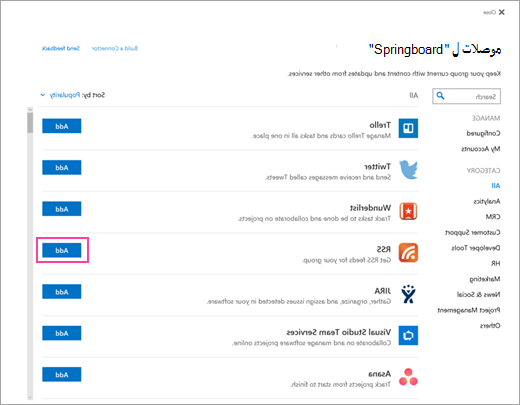Screen dimensions: 520x405
Task: Click the Springboard connectors heading
Action: point(435,50)
